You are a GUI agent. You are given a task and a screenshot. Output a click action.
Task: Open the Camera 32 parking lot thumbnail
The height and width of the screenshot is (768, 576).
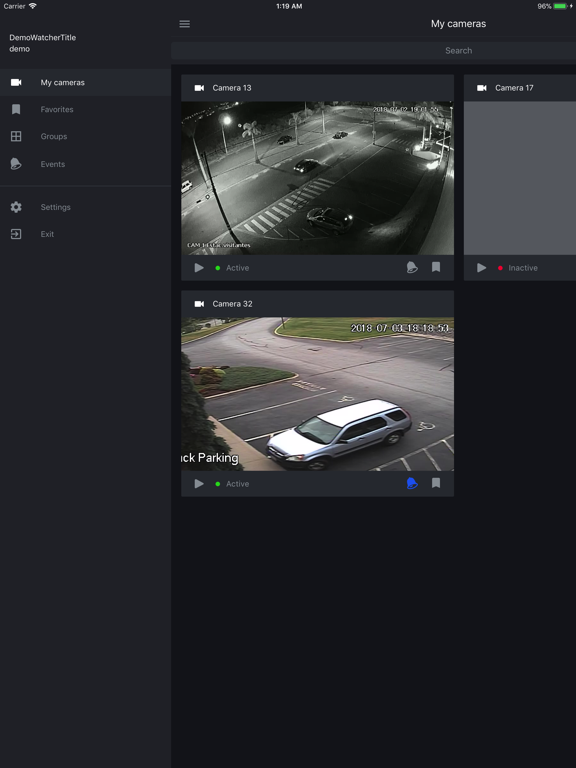(x=317, y=394)
